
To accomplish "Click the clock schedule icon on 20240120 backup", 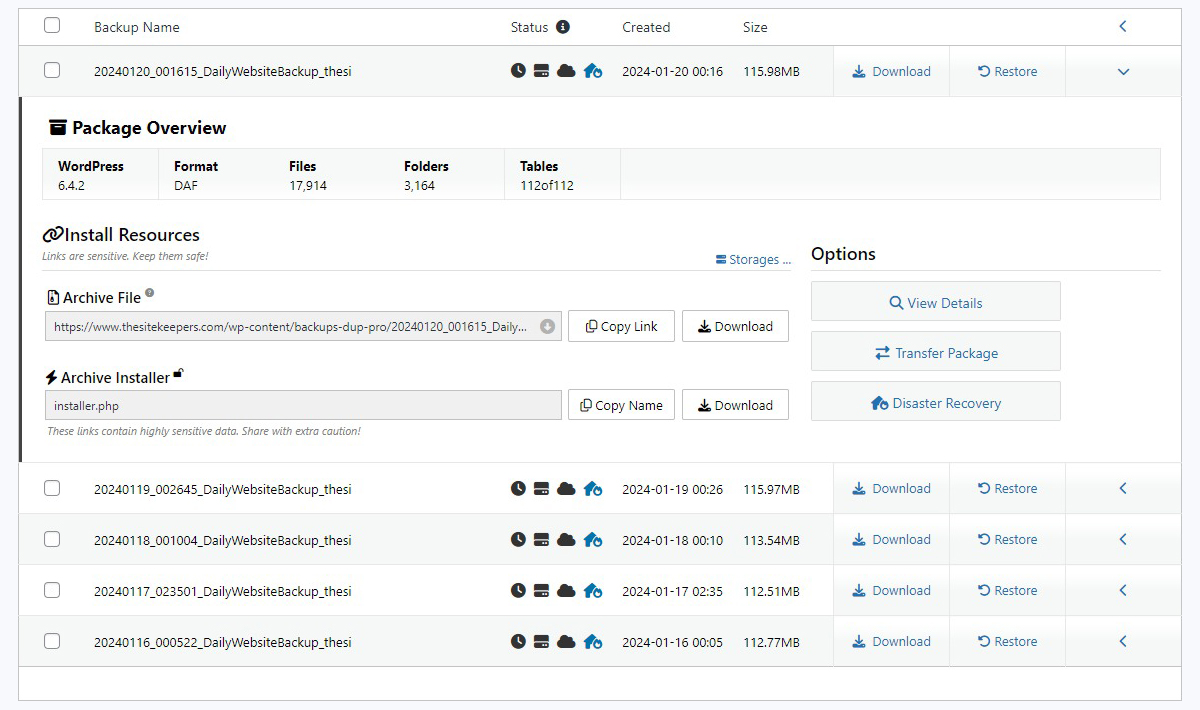I will [518, 71].
